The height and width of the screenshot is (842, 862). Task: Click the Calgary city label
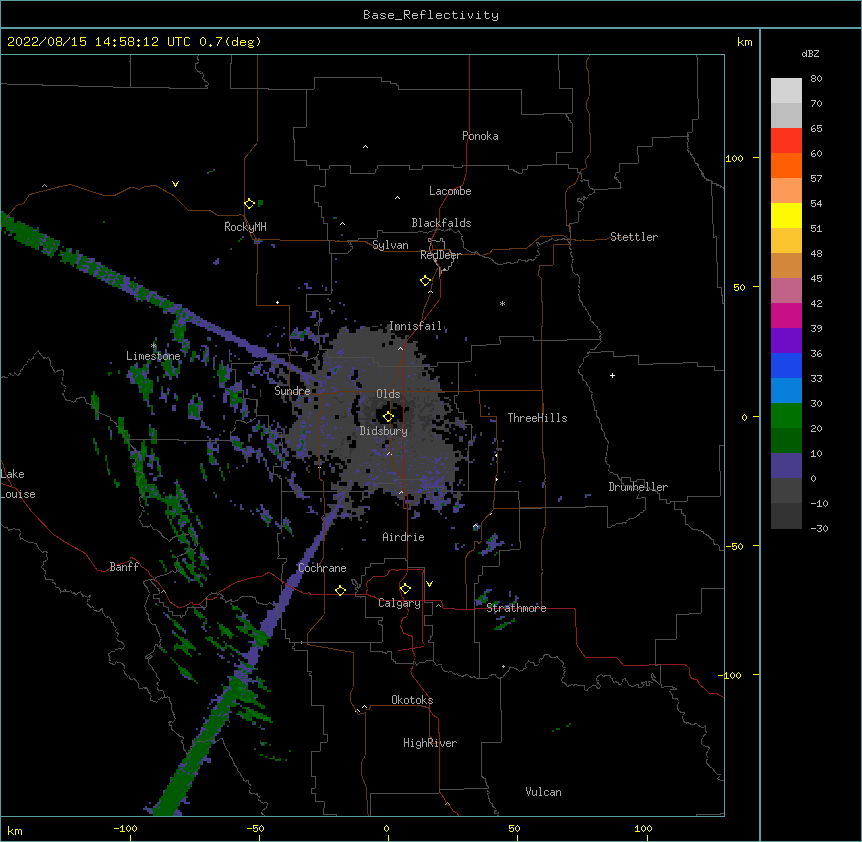pyautogui.click(x=399, y=603)
